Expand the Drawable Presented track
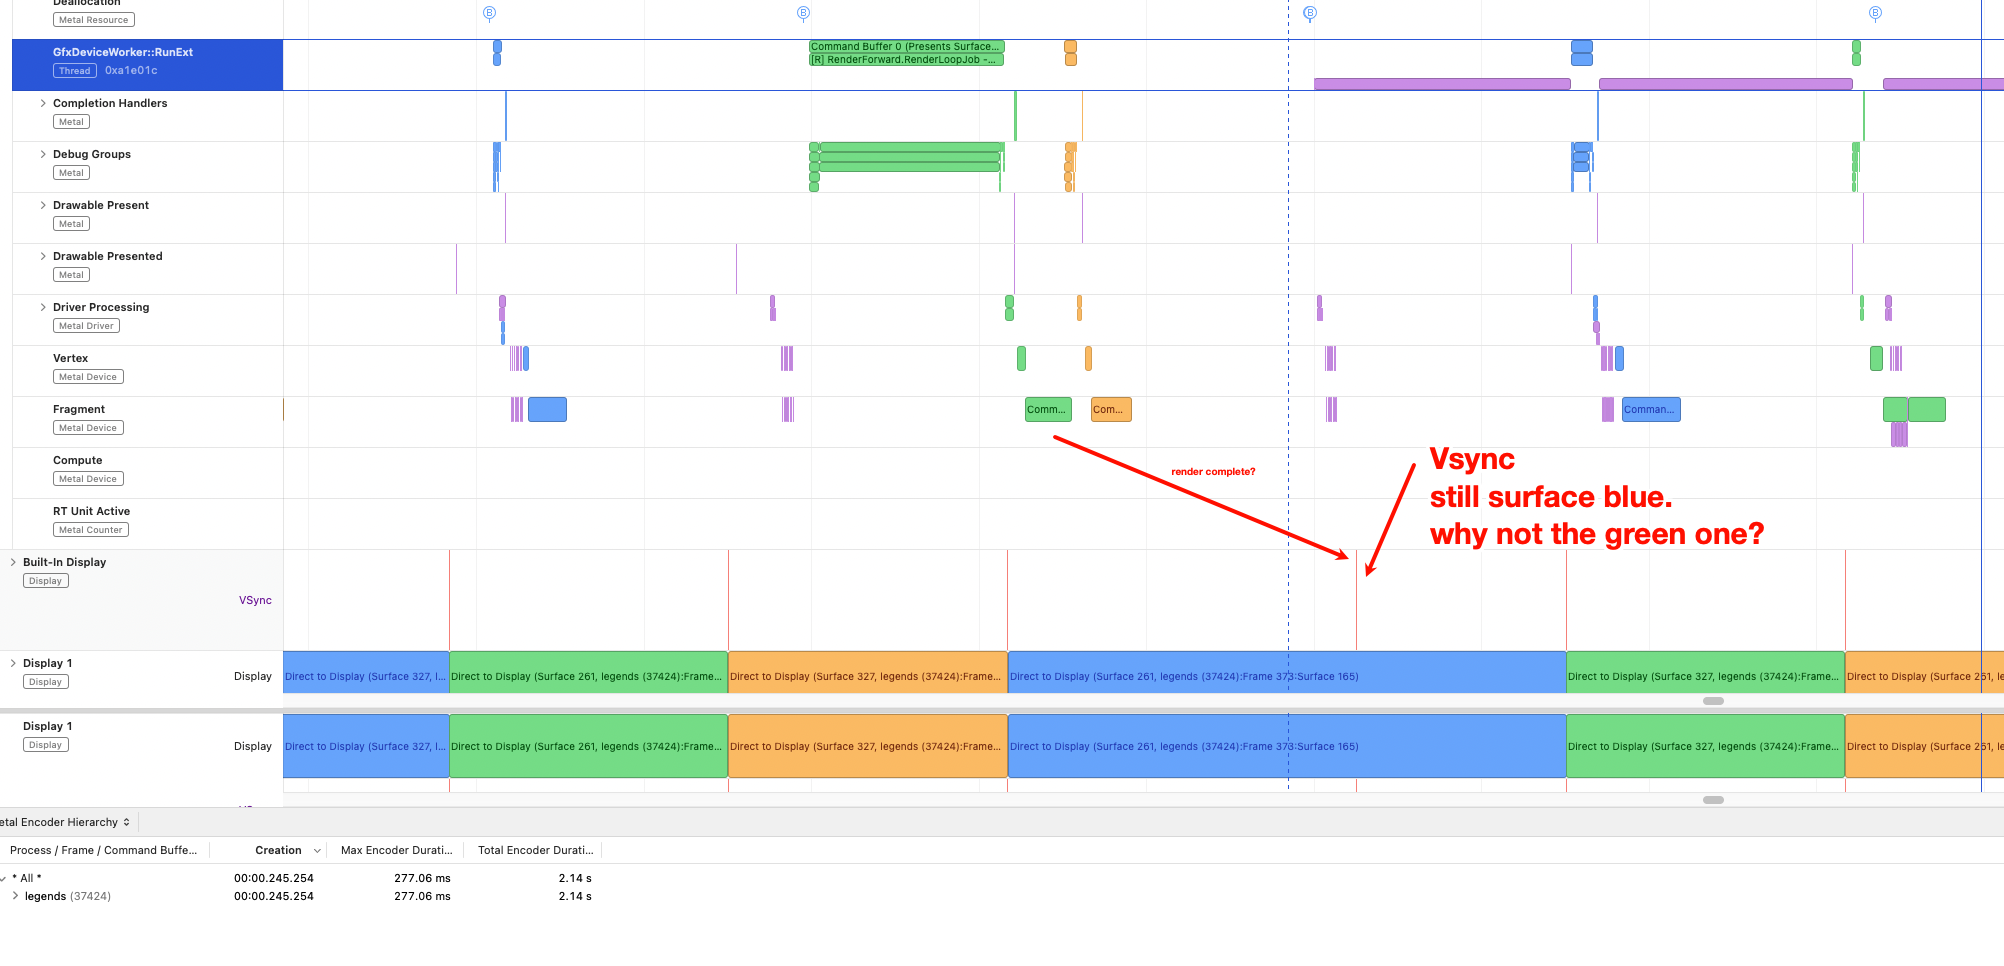This screenshot has width=2004, height=966. 43,256
